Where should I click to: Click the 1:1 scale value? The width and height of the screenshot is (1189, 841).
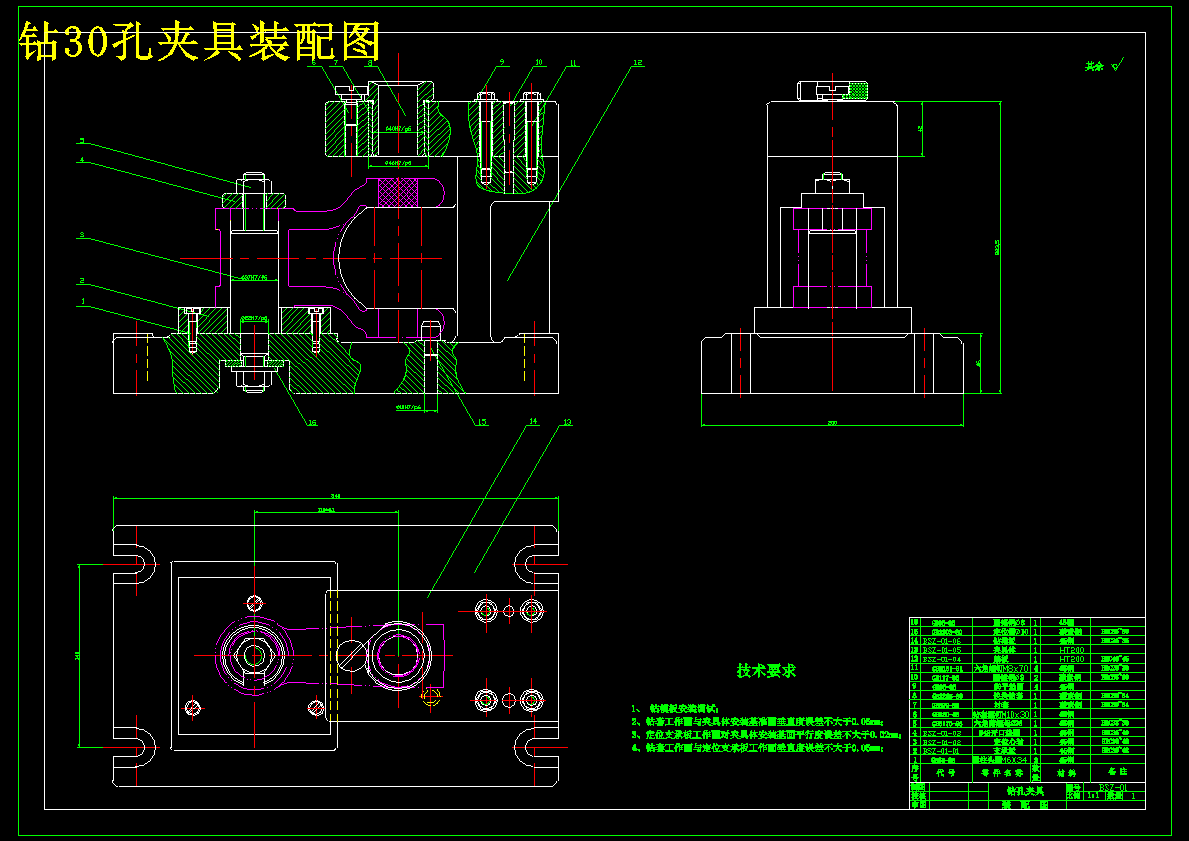(x=1093, y=795)
